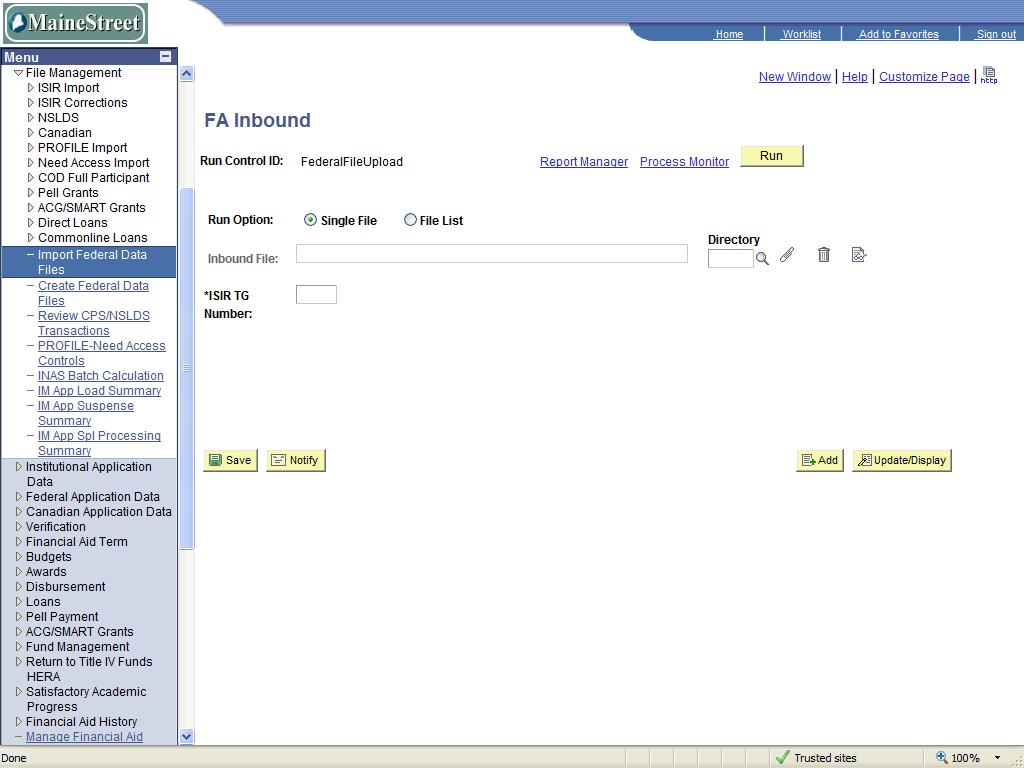This screenshot has height=768, width=1024.
Task: Click Sign out in header
Action: pyautogui.click(x=995, y=34)
